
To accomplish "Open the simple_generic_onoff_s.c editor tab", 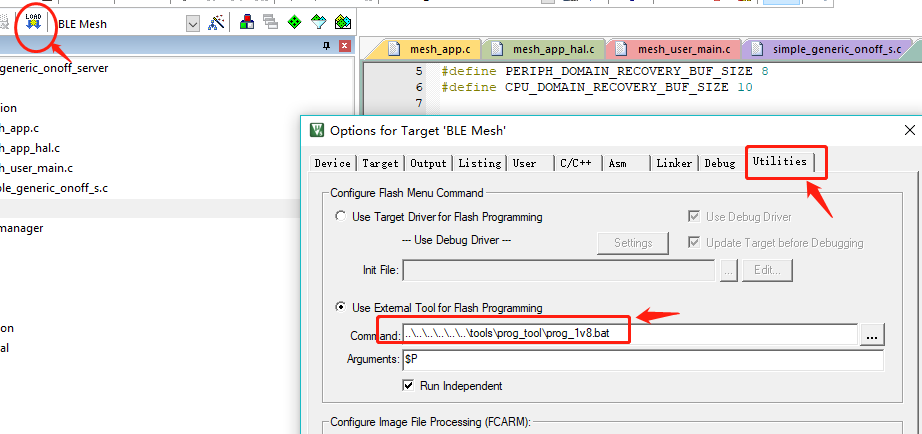I will 829,49.
